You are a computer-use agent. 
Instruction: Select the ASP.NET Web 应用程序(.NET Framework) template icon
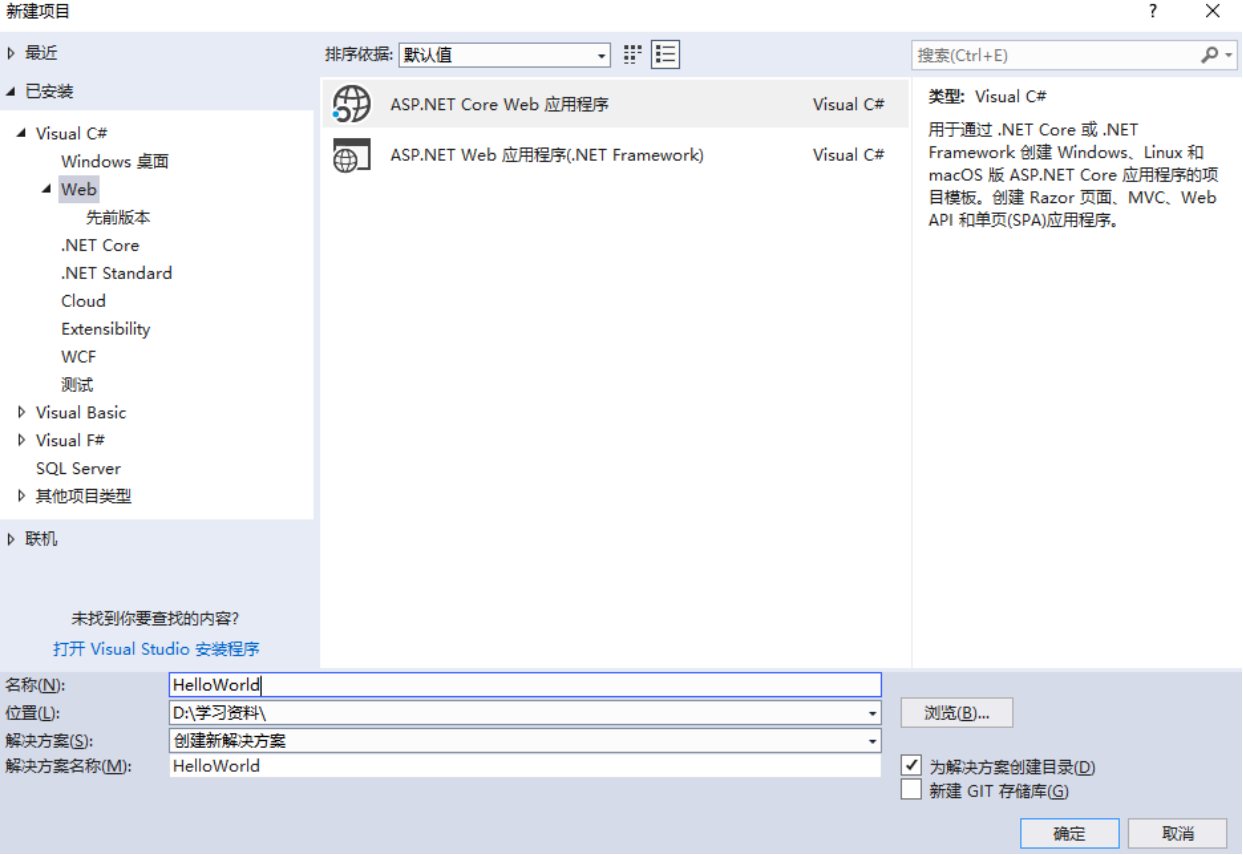pos(352,155)
